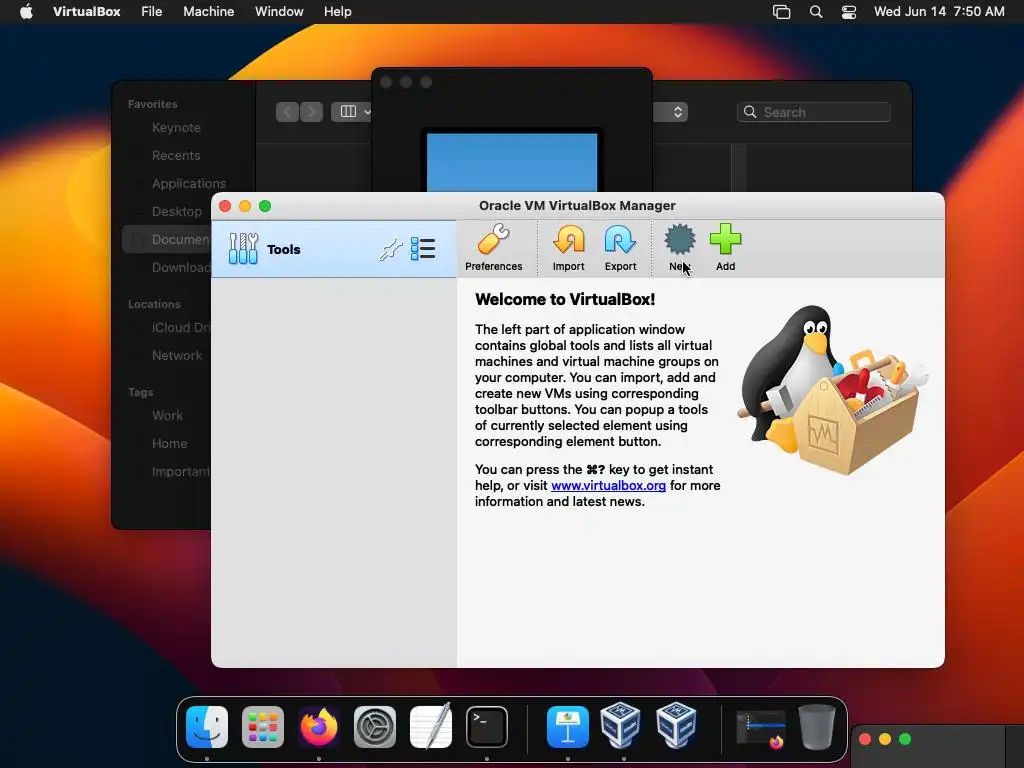Open the Help menu
Screen dimensions: 1024x768
[x=338, y=12]
